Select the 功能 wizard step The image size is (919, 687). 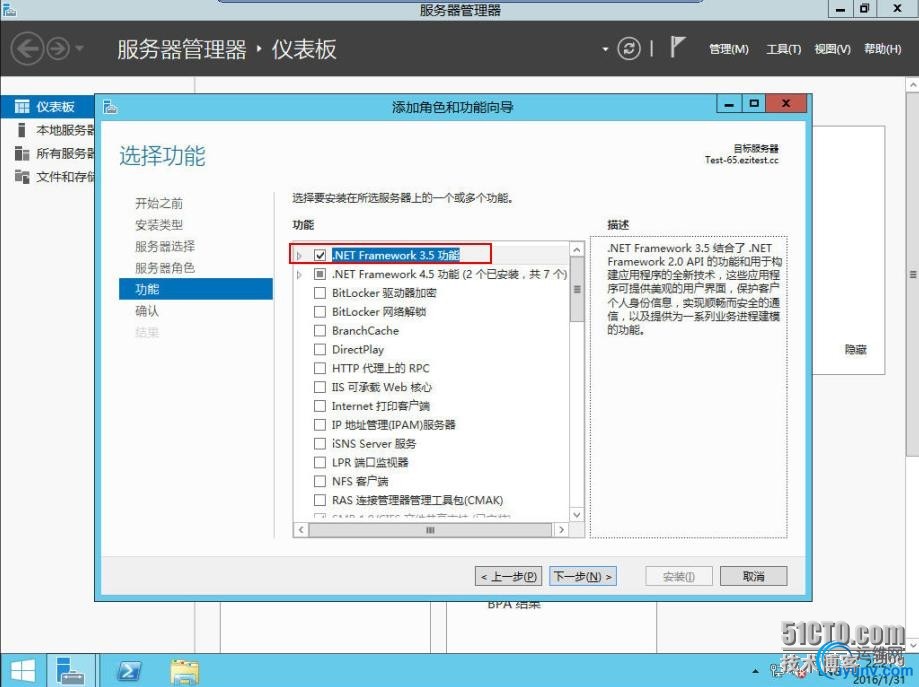point(196,289)
